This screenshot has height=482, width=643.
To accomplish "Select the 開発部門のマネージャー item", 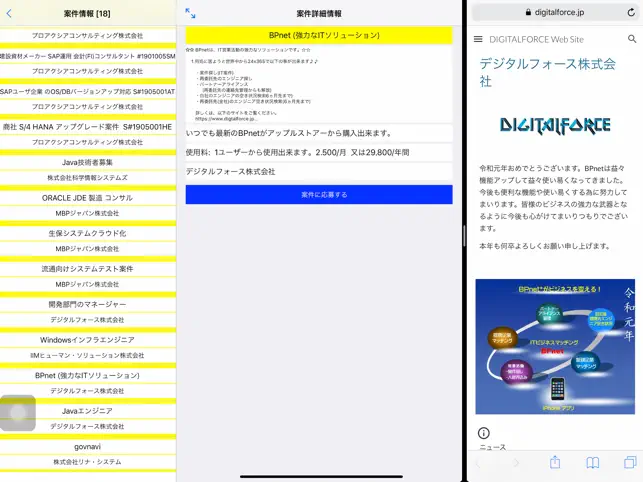I will pyautogui.click(x=88, y=304).
